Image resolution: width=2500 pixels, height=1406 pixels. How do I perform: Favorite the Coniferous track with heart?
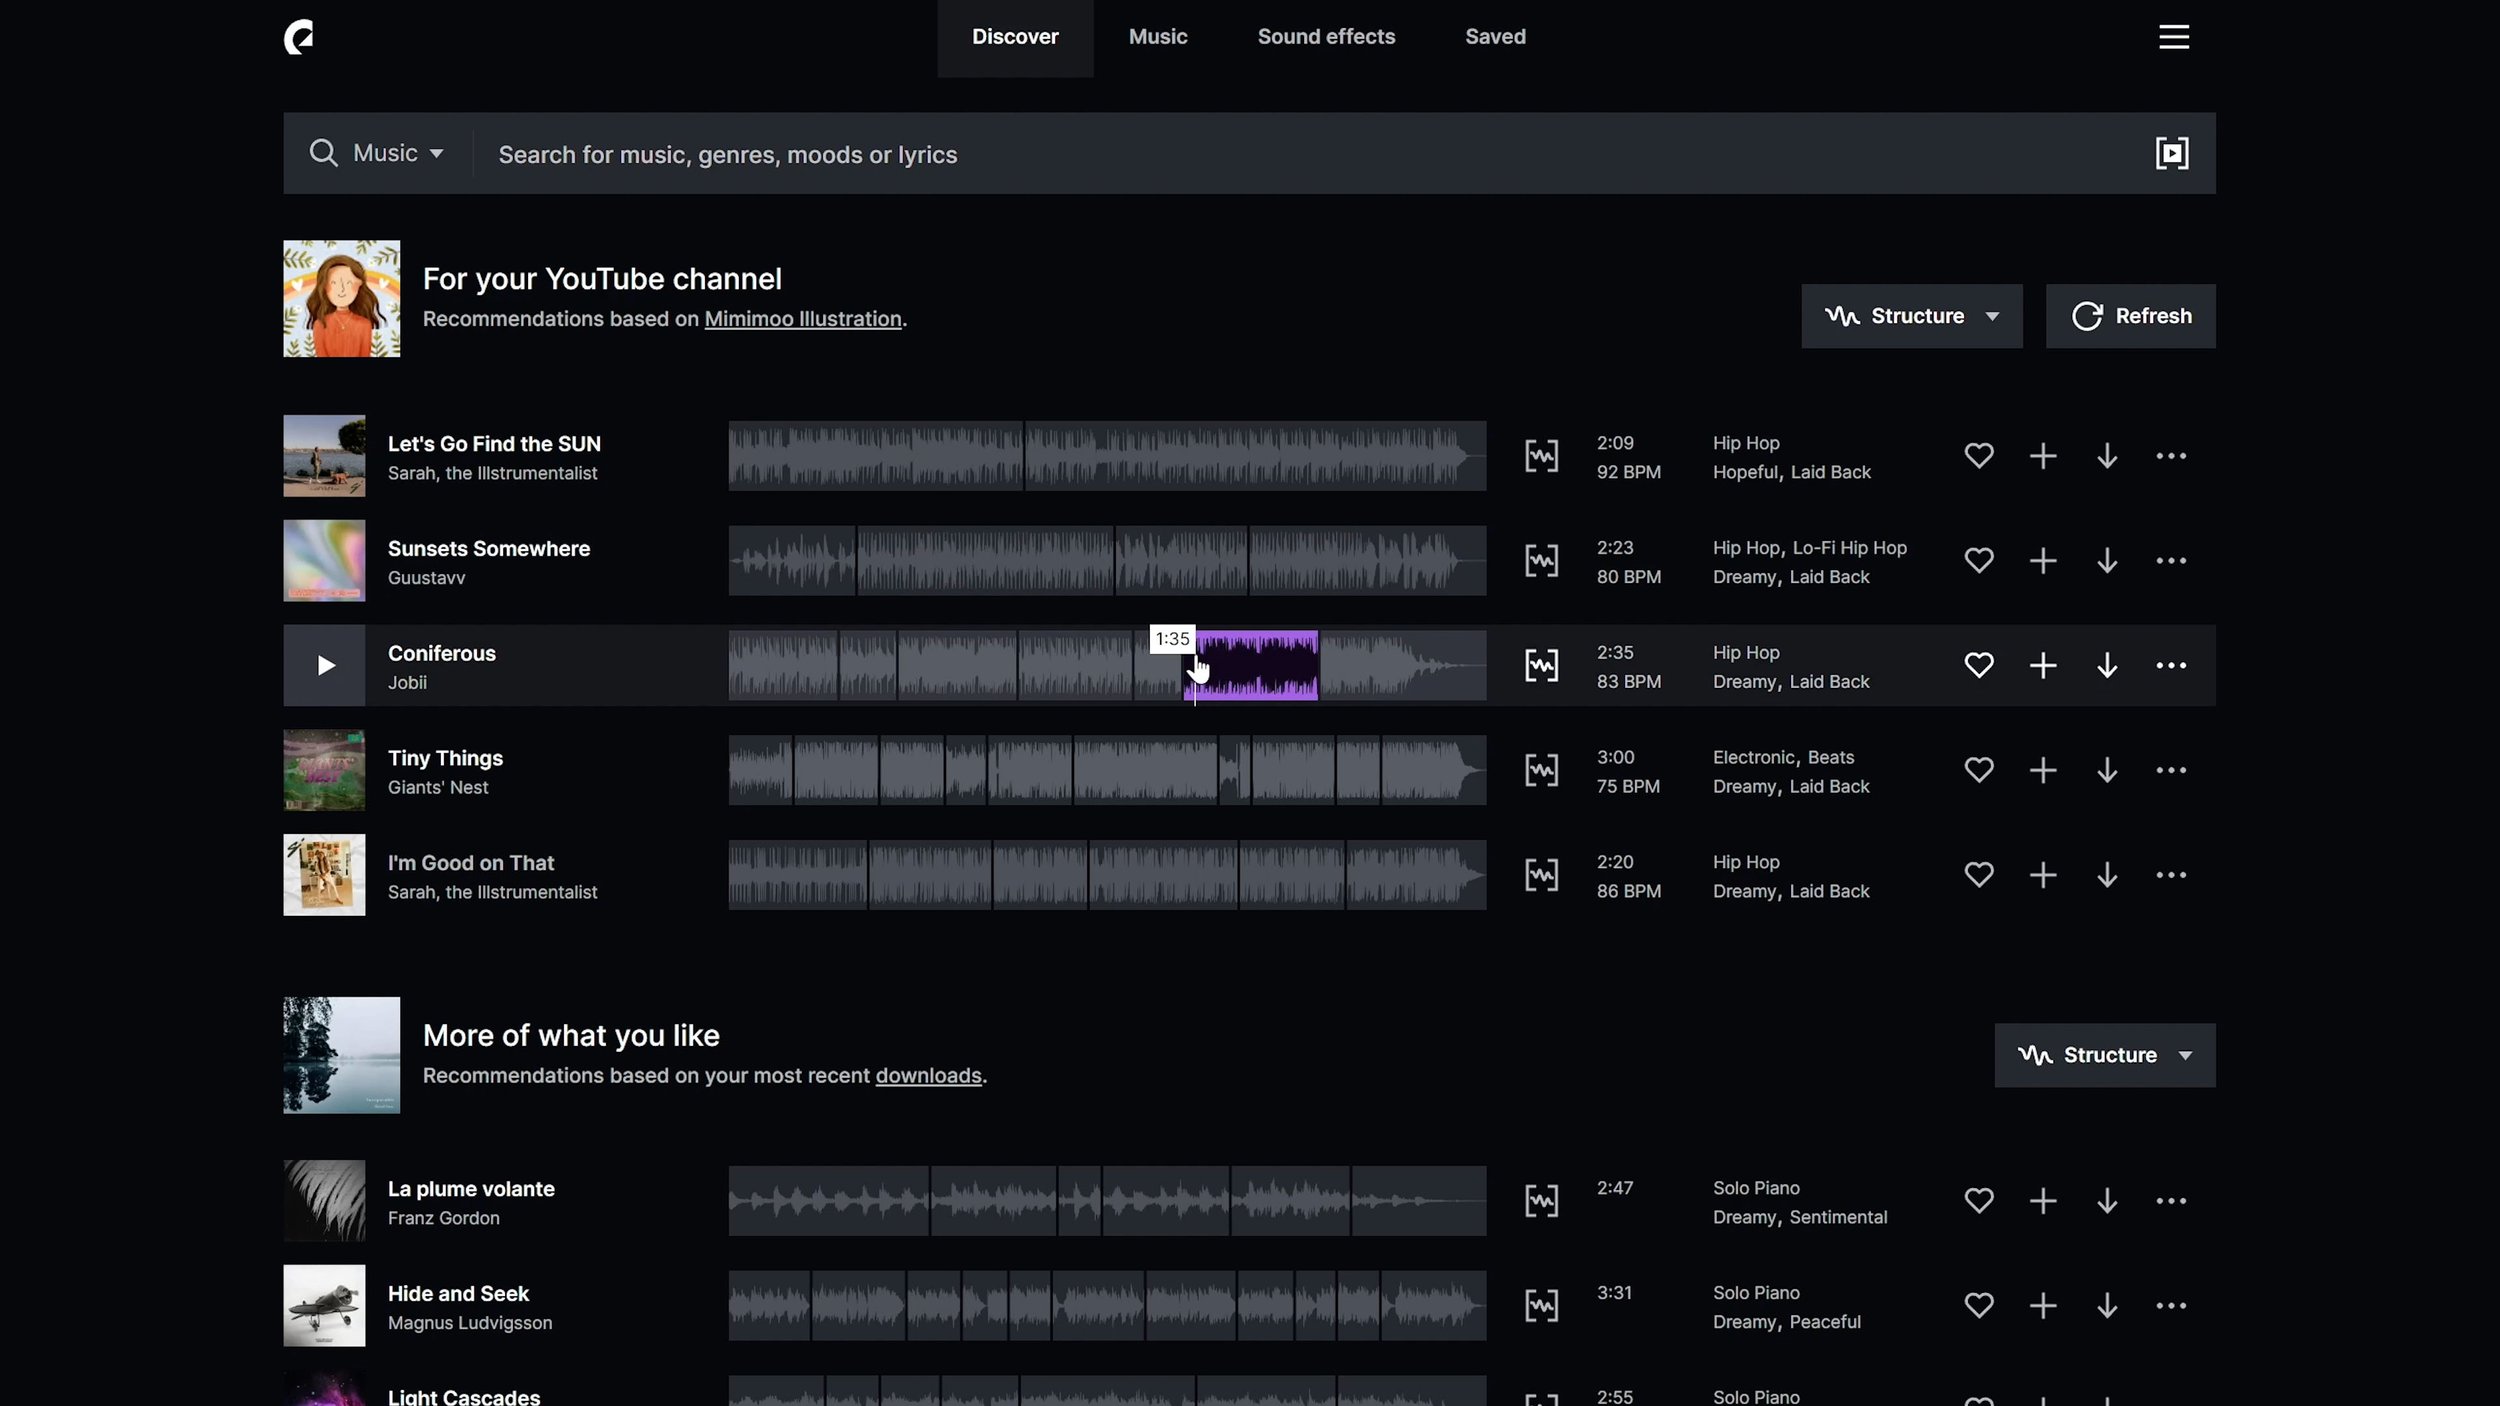(1978, 666)
